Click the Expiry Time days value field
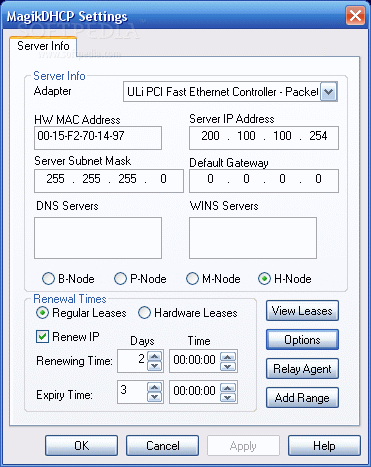Screen dimensions: 371x467 tap(133, 392)
